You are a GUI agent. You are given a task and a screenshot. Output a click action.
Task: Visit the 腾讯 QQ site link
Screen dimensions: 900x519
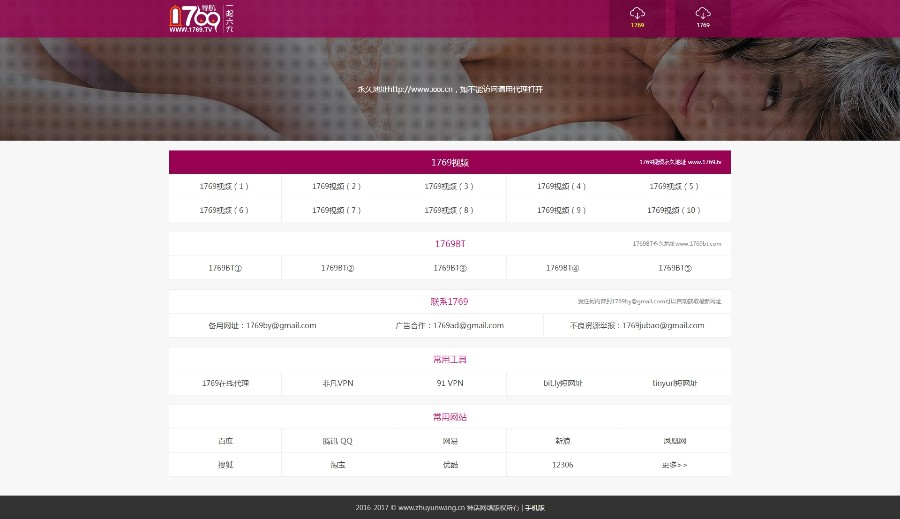point(338,441)
